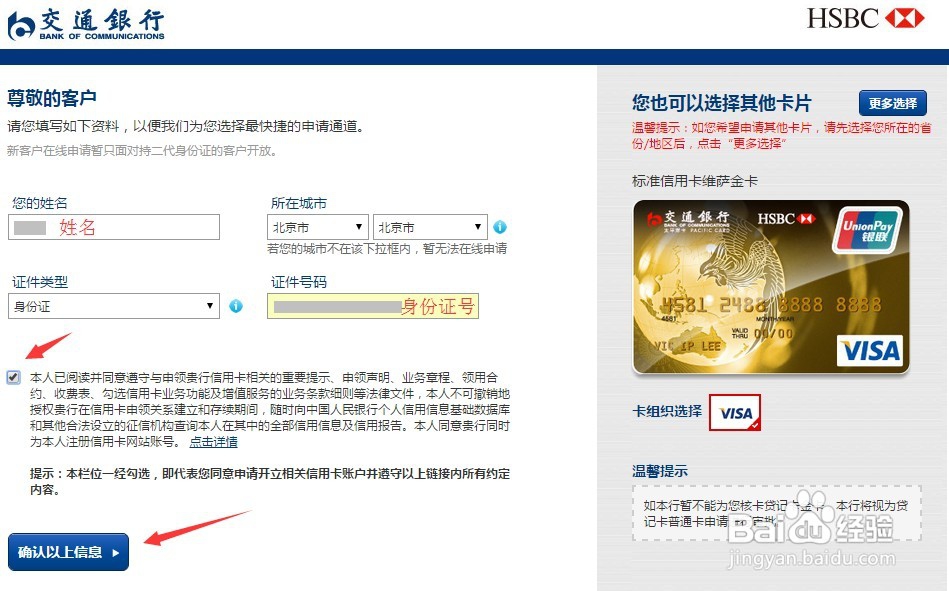Click info icon beside city dropdowns
The height and width of the screenshot is (591, 949).
(500, 227)
